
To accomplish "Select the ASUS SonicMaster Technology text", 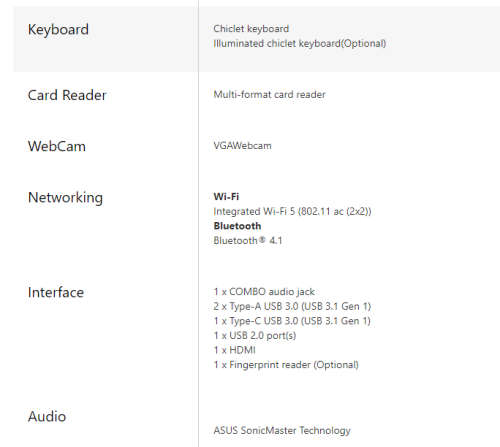I will click(x=282, y=431).
